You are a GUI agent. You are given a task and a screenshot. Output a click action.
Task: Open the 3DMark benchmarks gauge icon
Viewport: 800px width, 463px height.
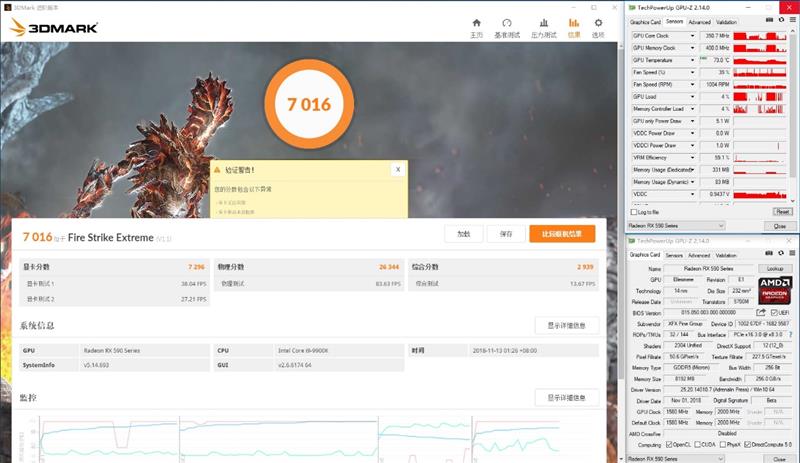click(507, 23)
